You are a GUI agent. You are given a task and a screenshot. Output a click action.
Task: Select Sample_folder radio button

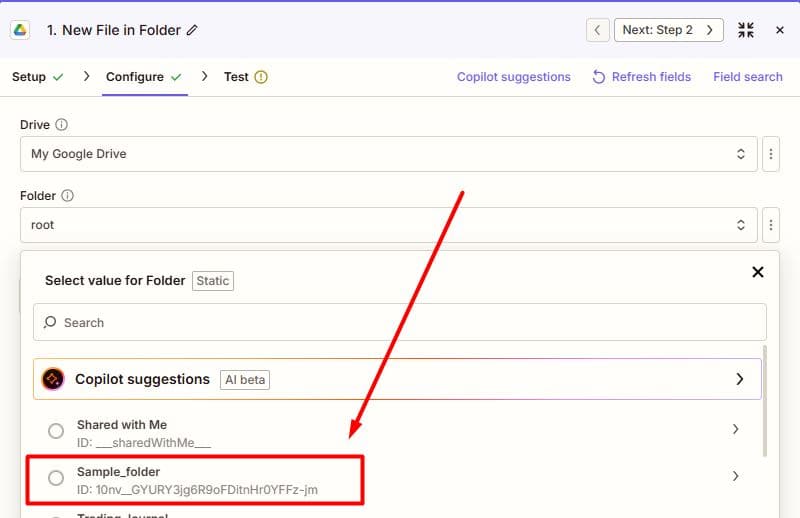56,478
